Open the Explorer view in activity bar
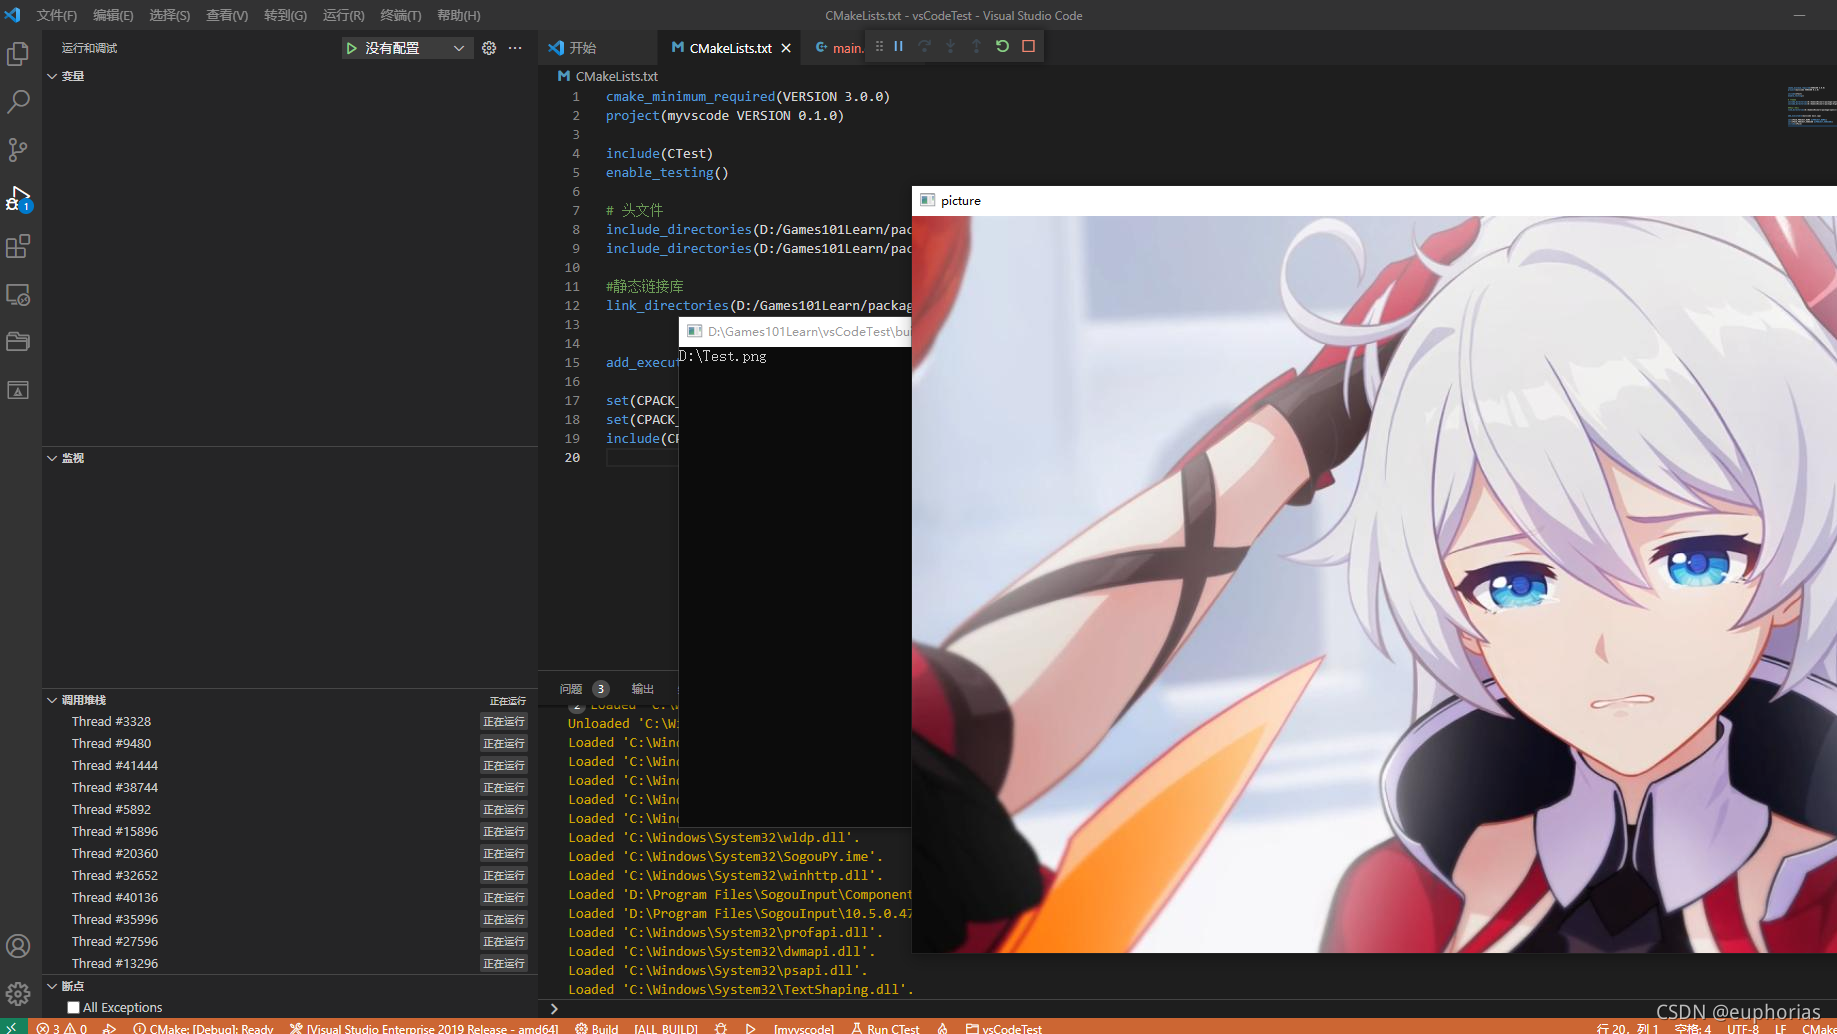1837x1034 pixels. [18, 54]
